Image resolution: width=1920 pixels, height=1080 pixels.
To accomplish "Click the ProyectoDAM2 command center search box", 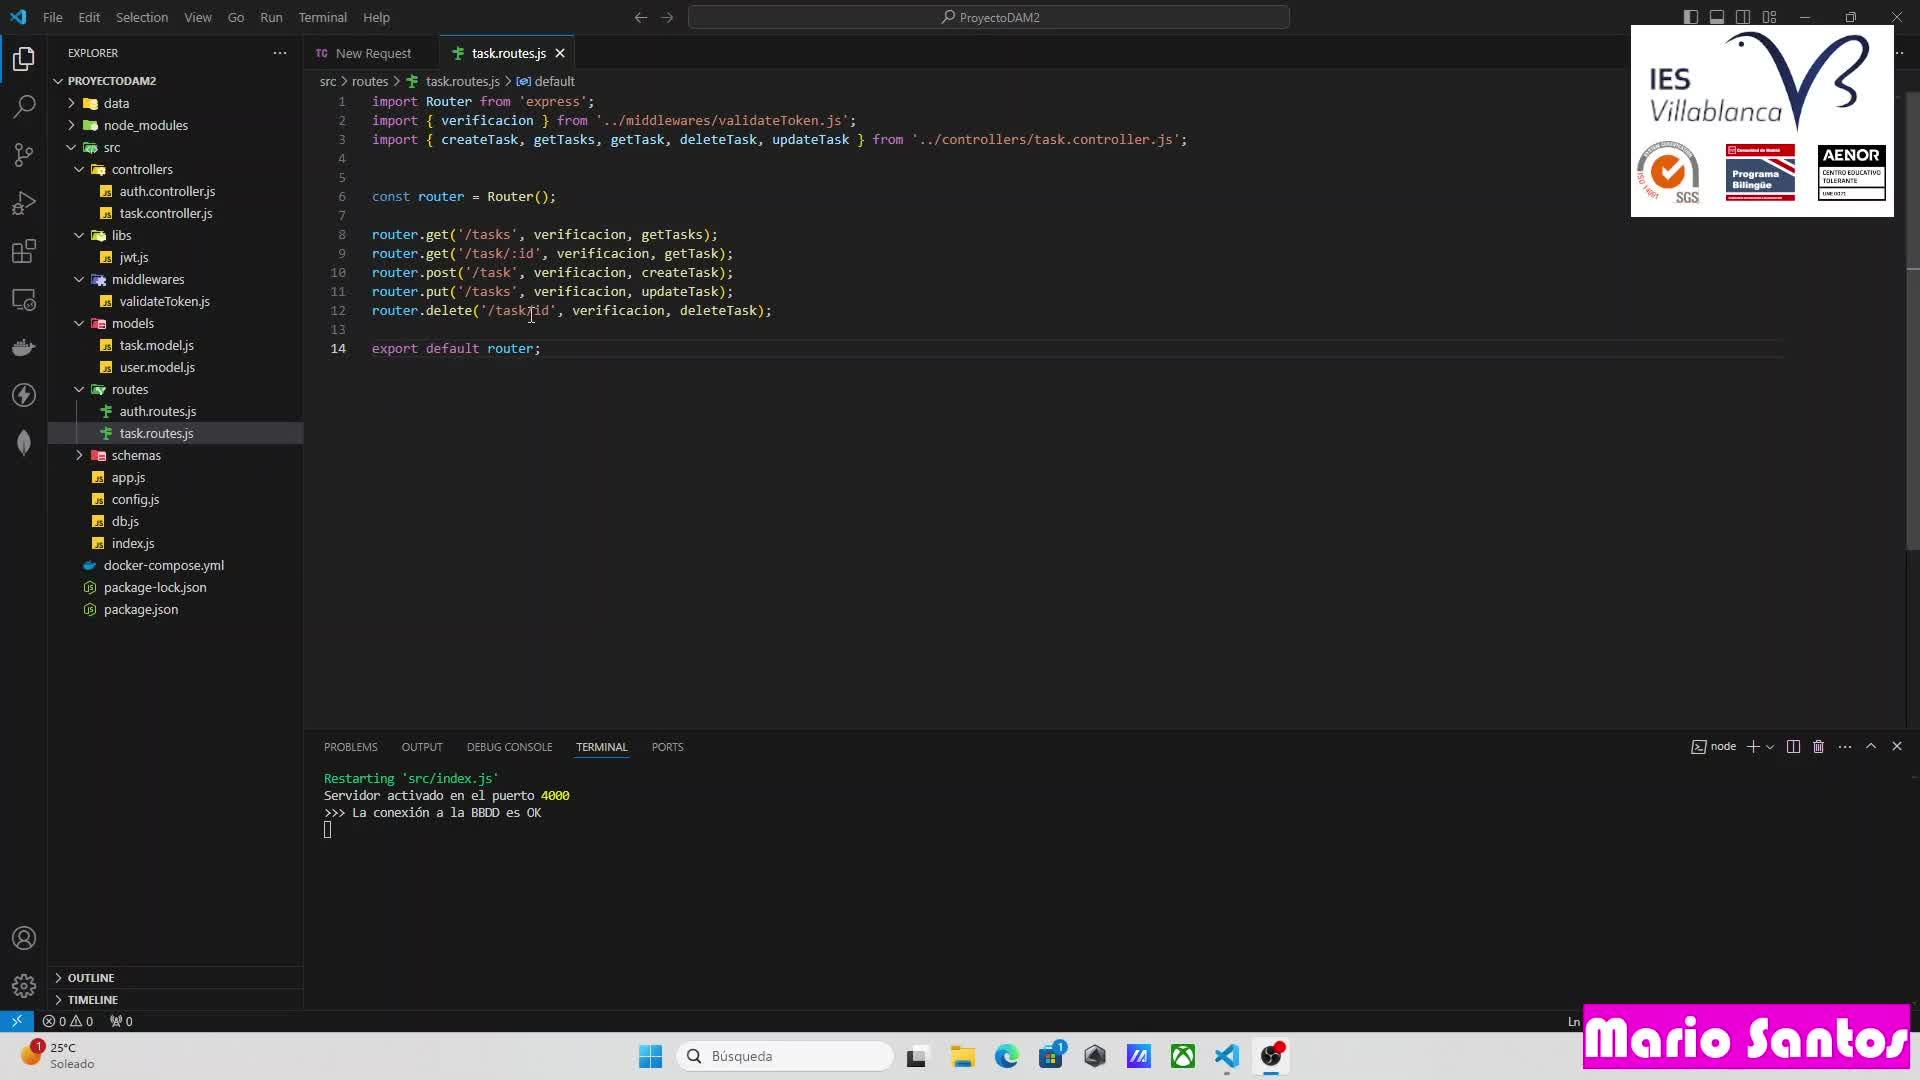I will click(x=988, y=17).
